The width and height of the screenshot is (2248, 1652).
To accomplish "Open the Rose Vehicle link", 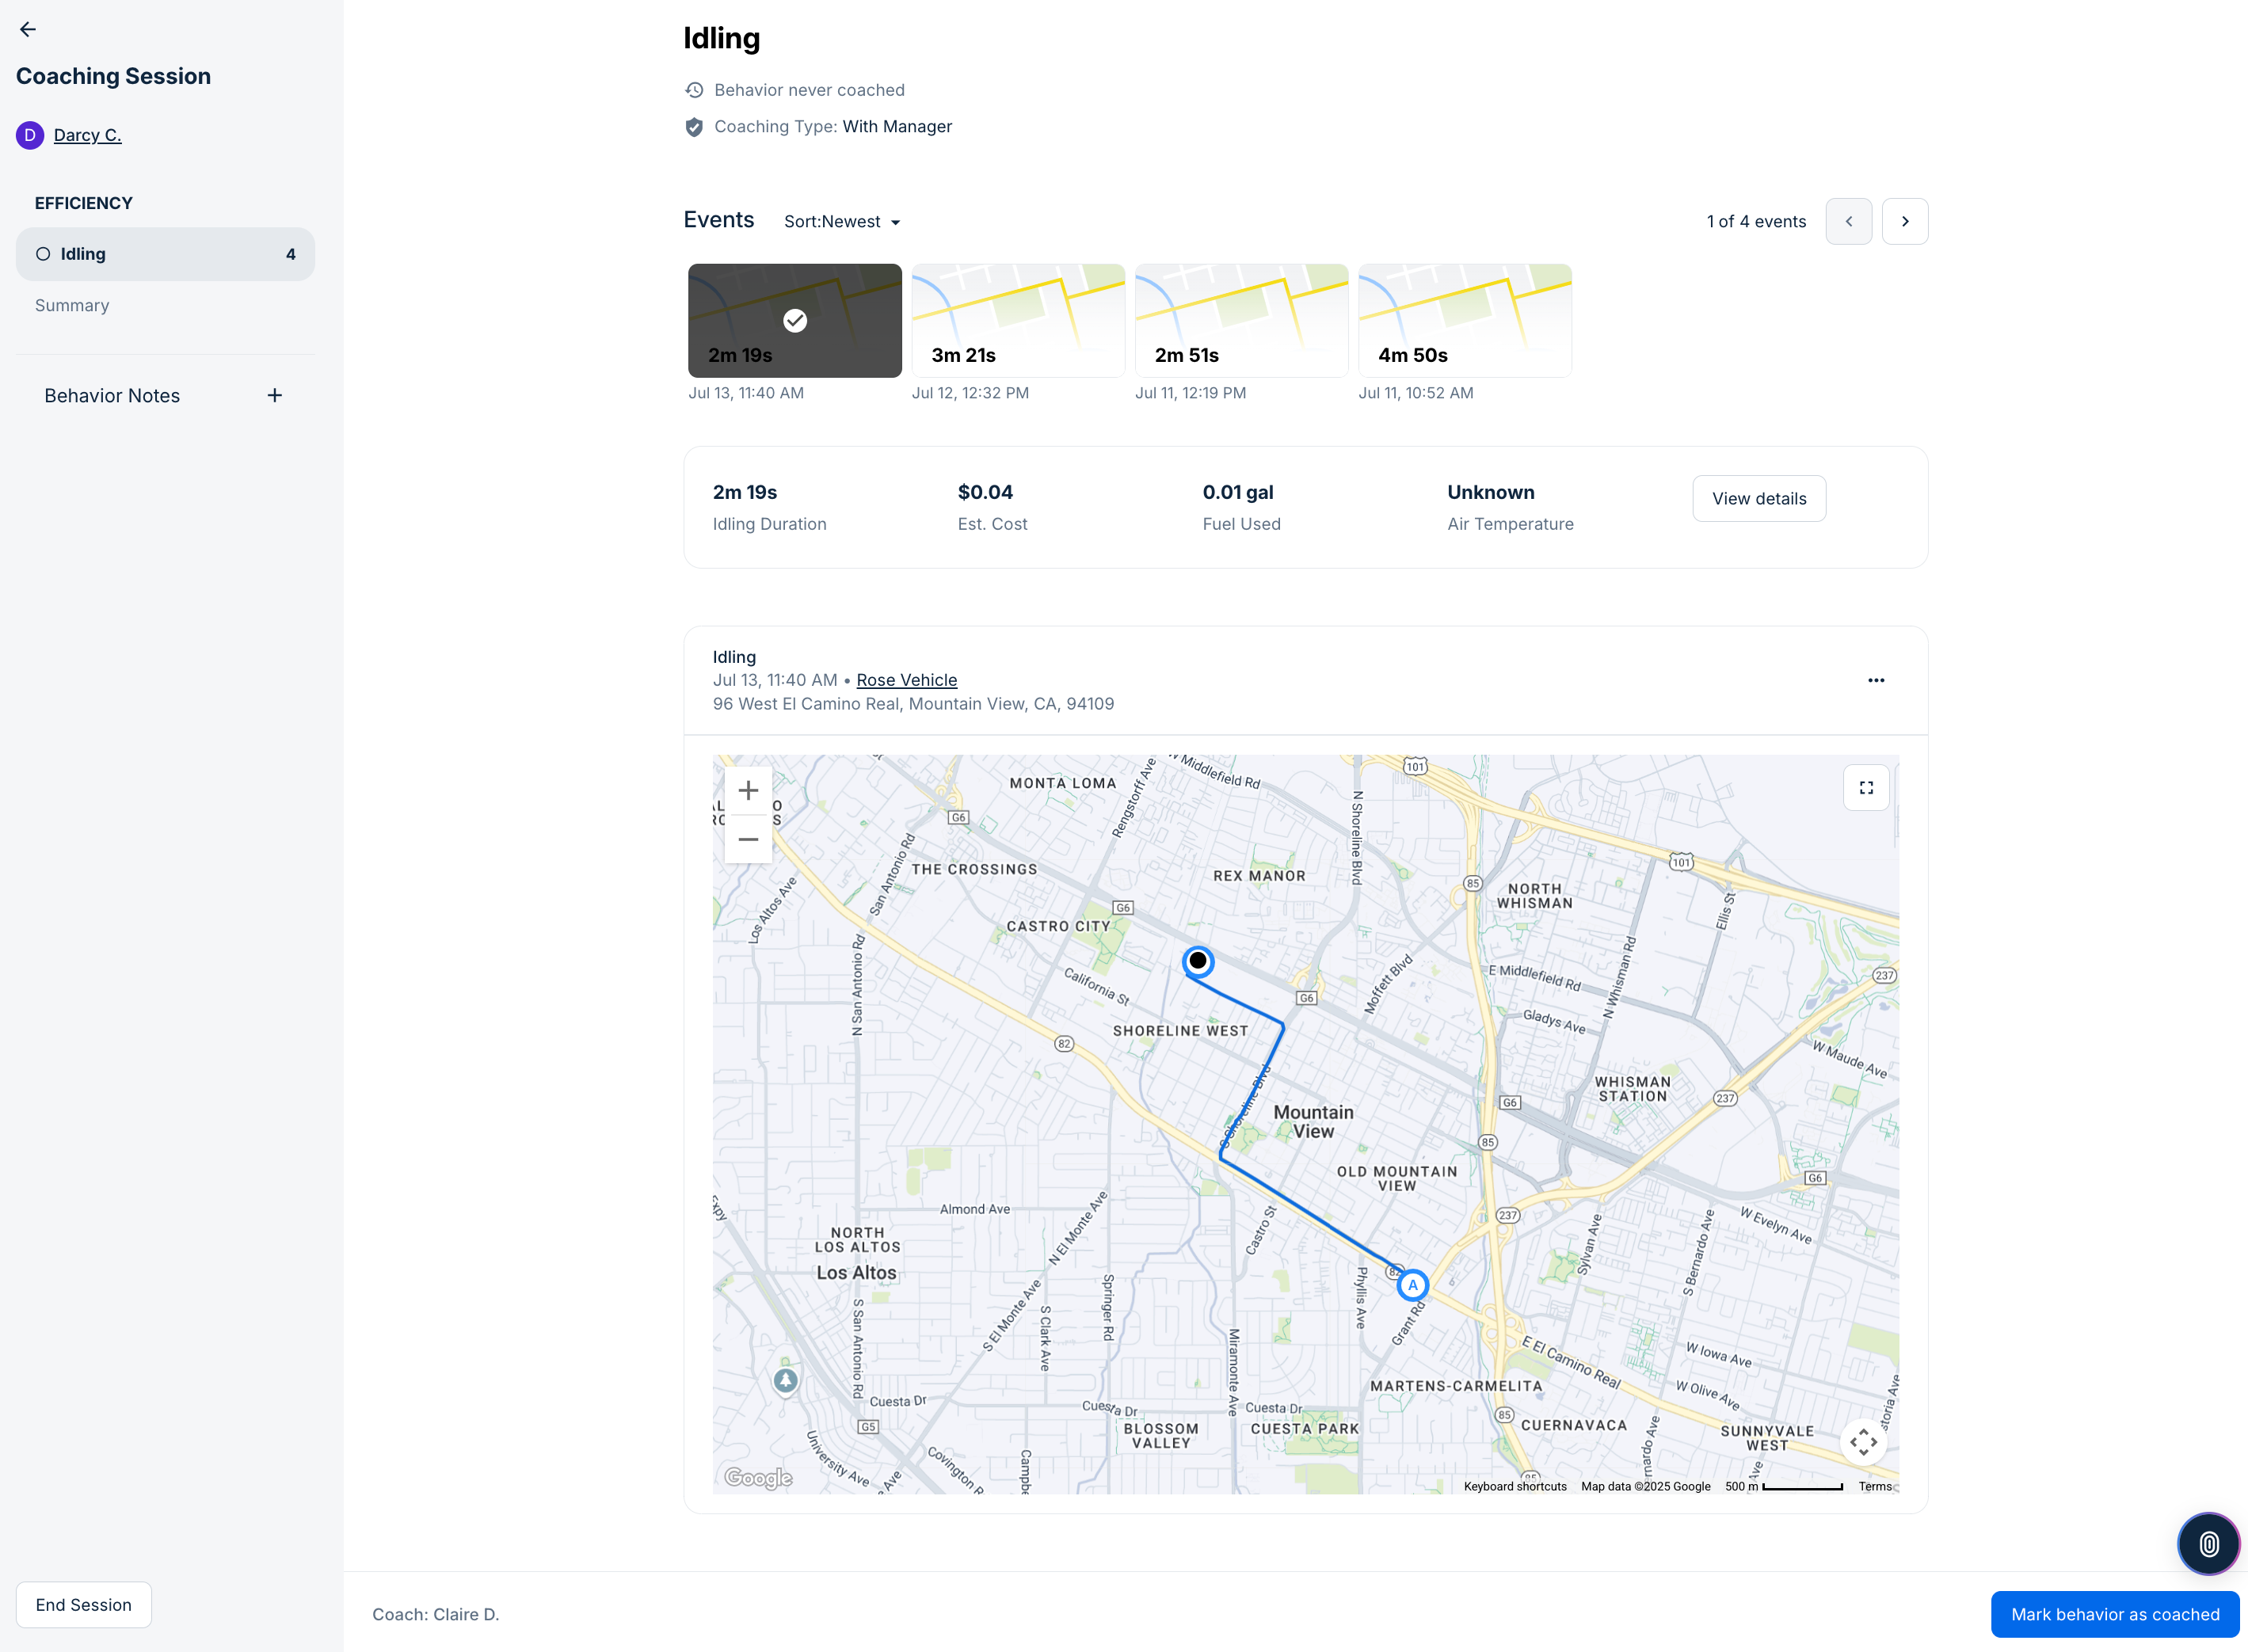I will pos(906,680).
